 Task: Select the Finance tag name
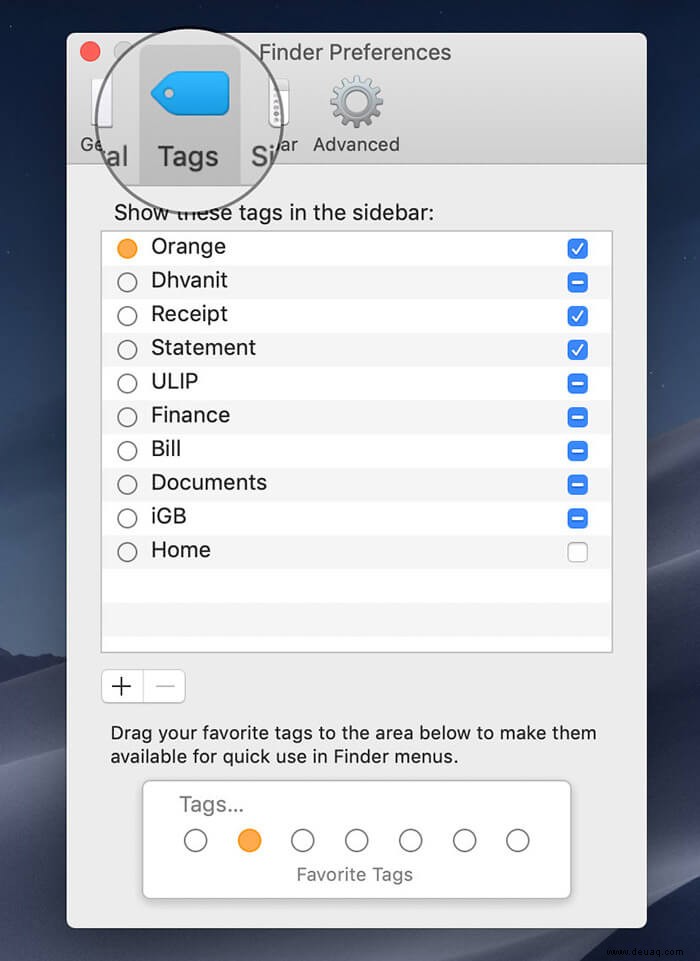[191, 415]
